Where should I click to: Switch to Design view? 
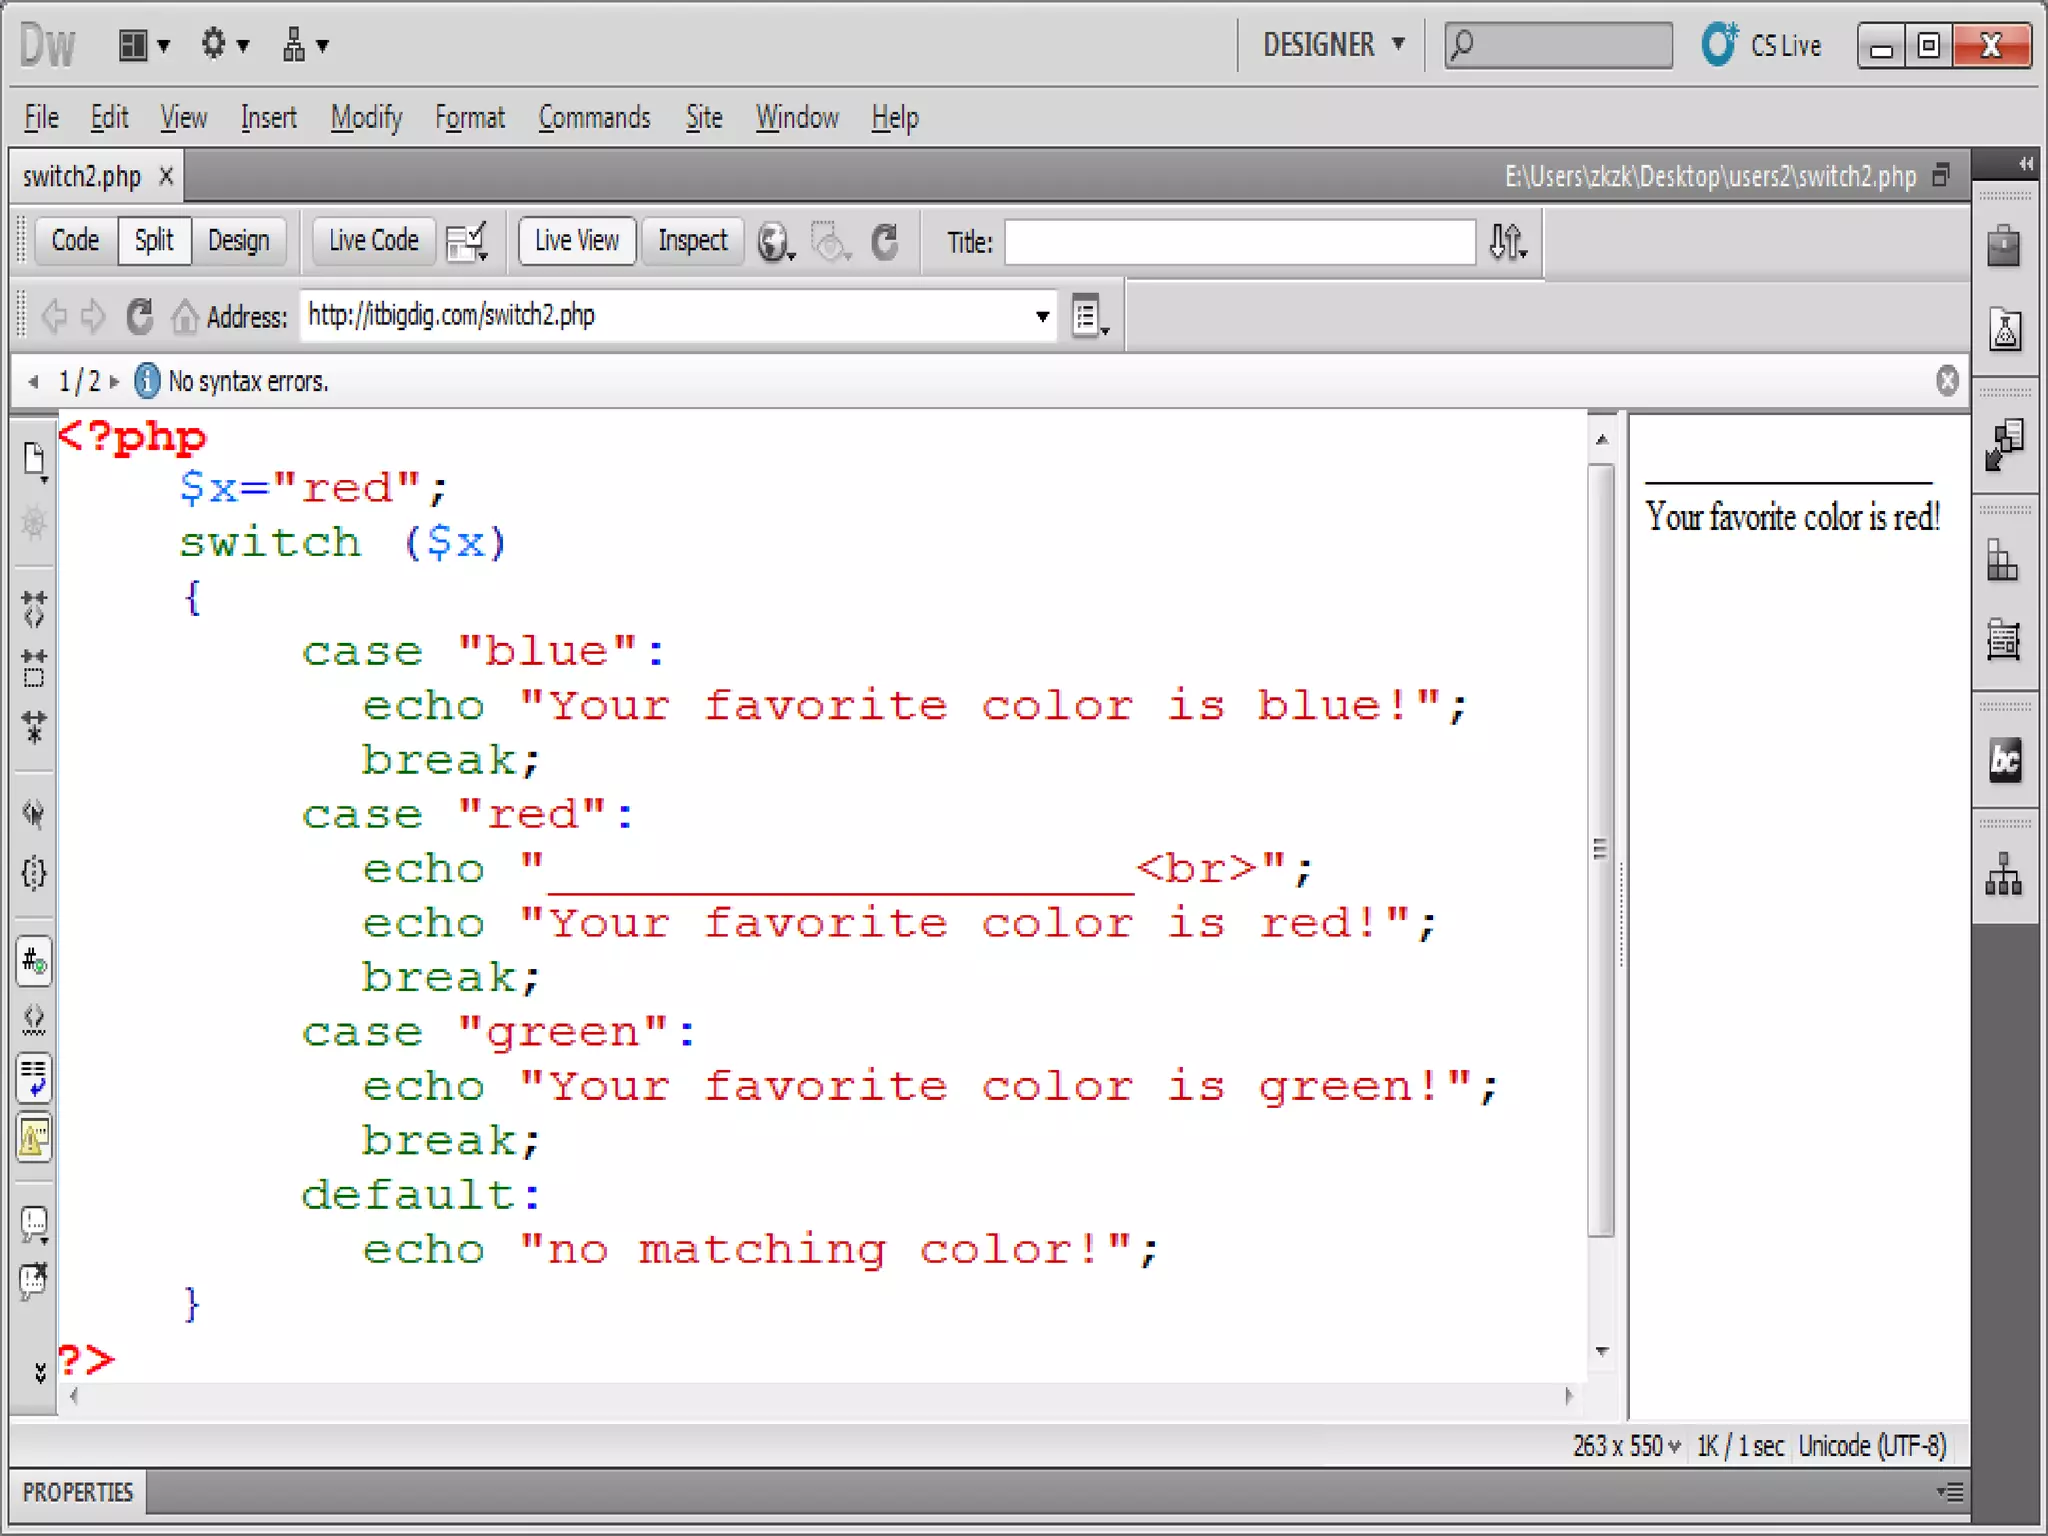point(238,241)
